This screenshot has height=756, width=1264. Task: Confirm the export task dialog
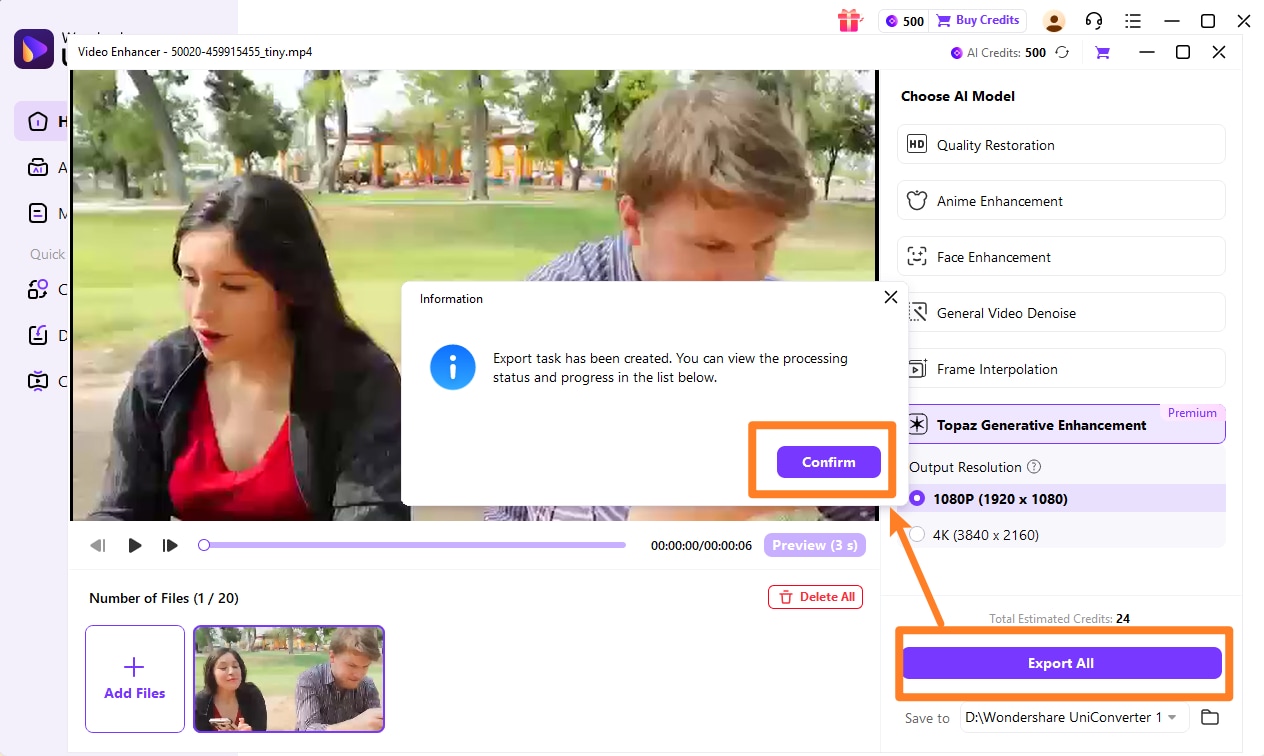pos(828,461)
